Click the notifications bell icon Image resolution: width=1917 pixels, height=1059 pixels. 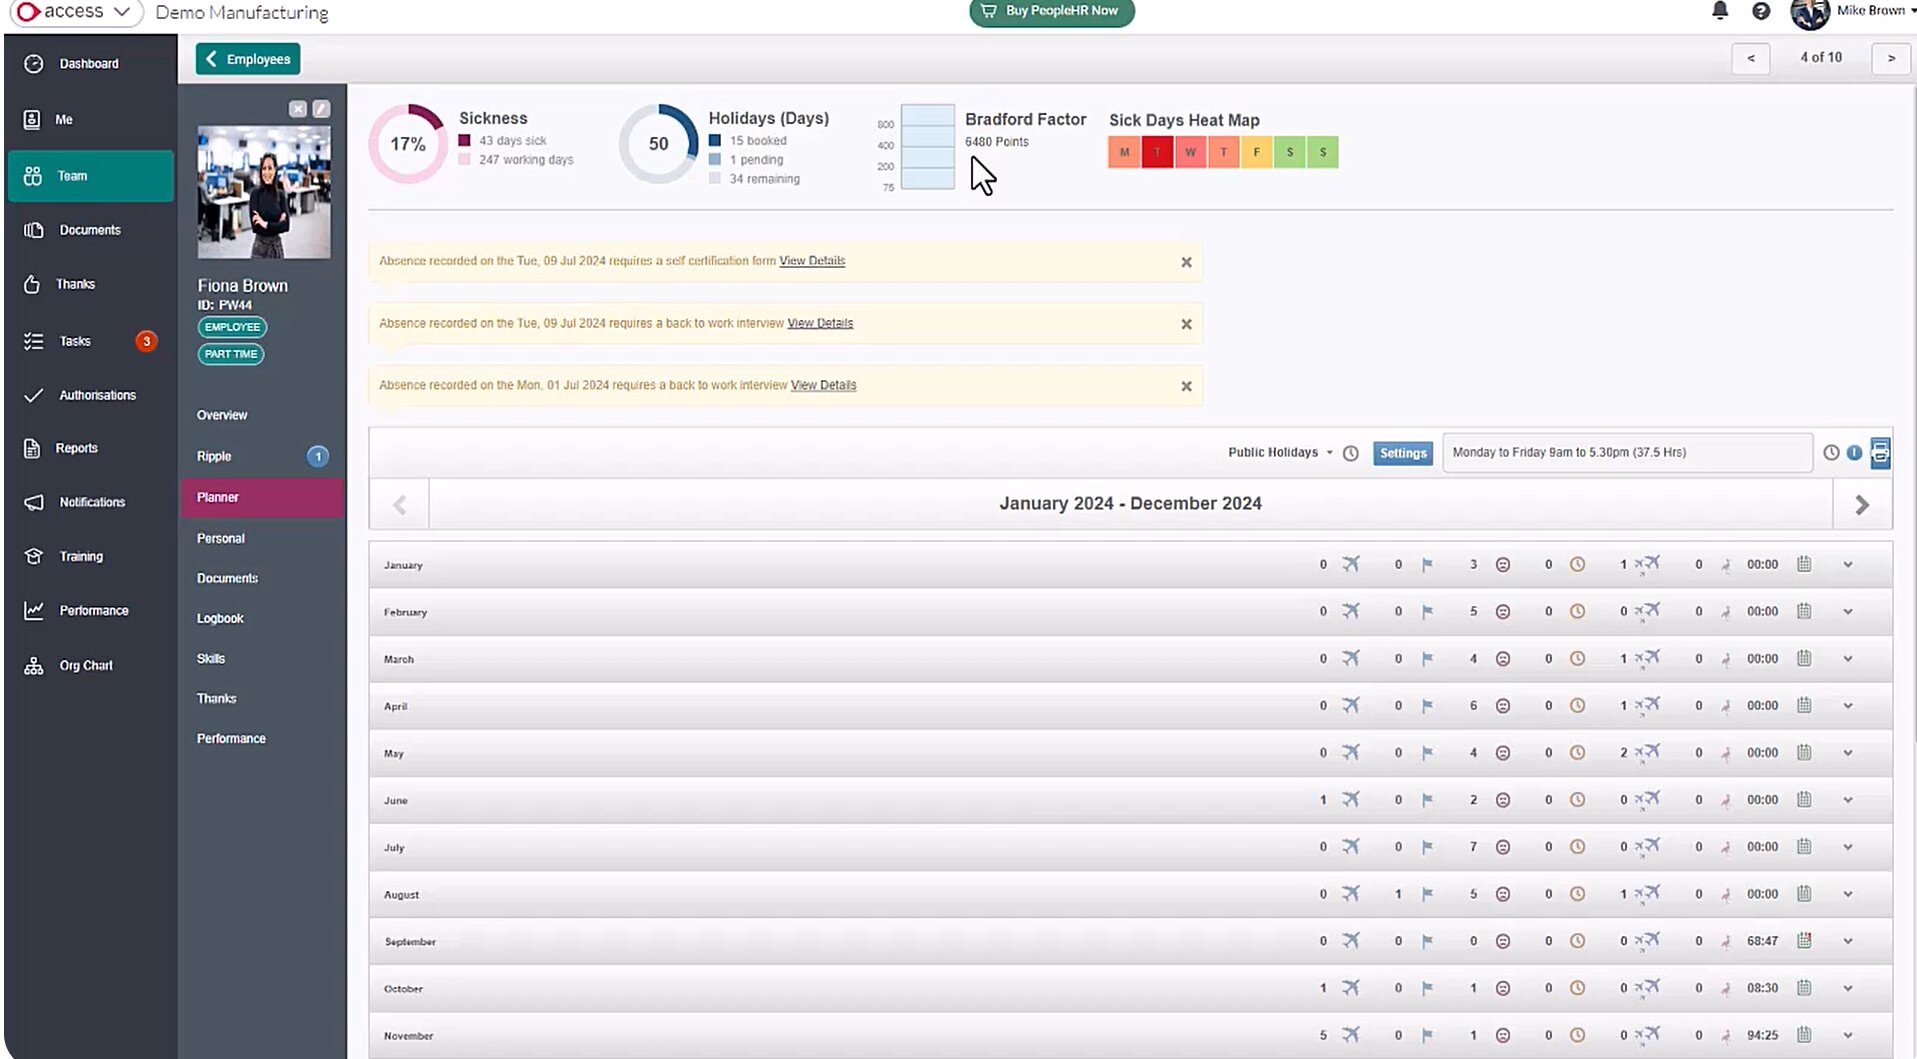pos(1720,11)
